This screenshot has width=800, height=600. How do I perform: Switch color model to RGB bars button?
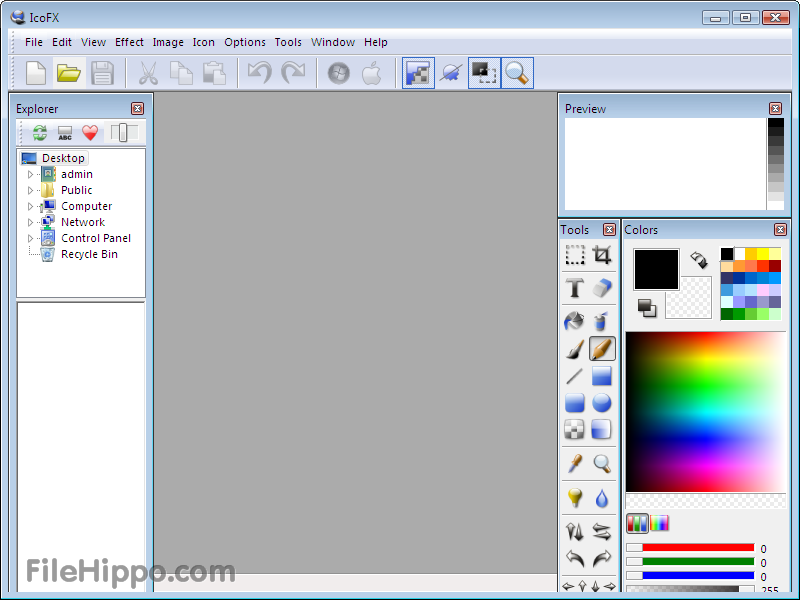[637, 523]
